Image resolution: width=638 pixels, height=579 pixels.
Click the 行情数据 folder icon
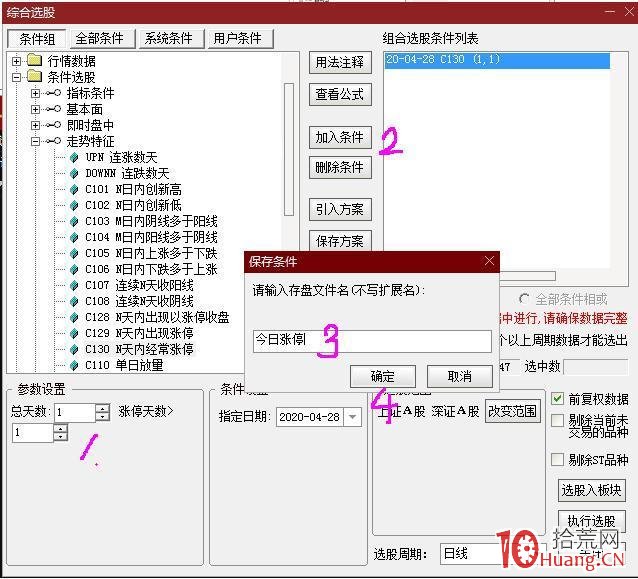(x=35, y=61)
